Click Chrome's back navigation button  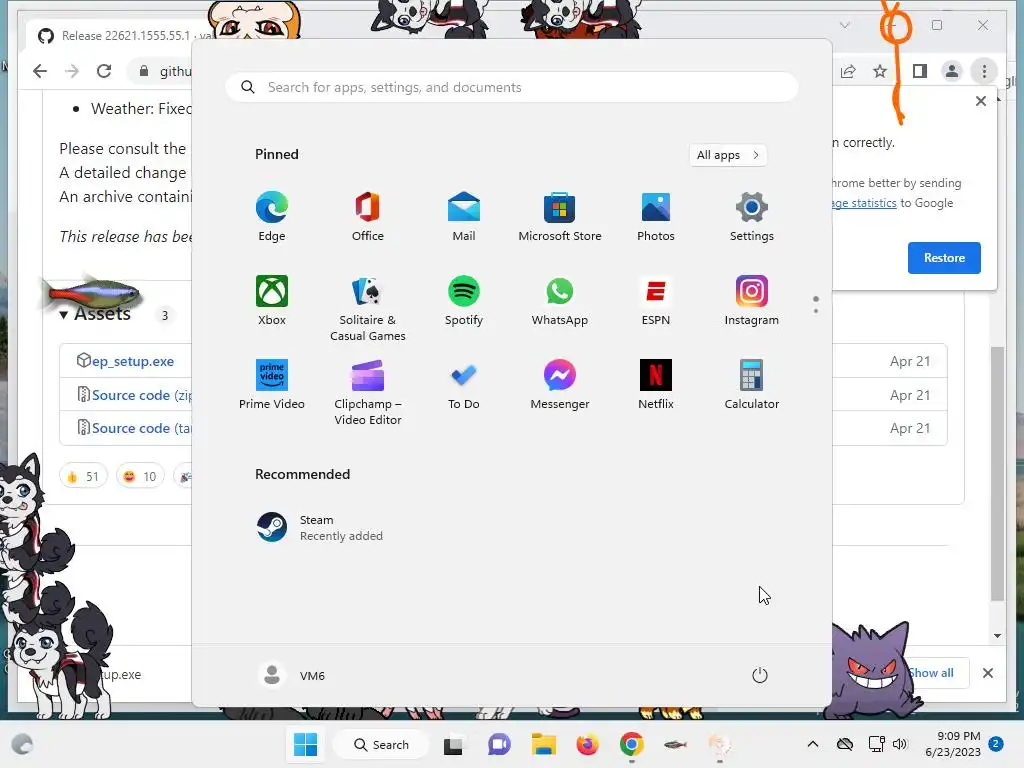point(40,71)
